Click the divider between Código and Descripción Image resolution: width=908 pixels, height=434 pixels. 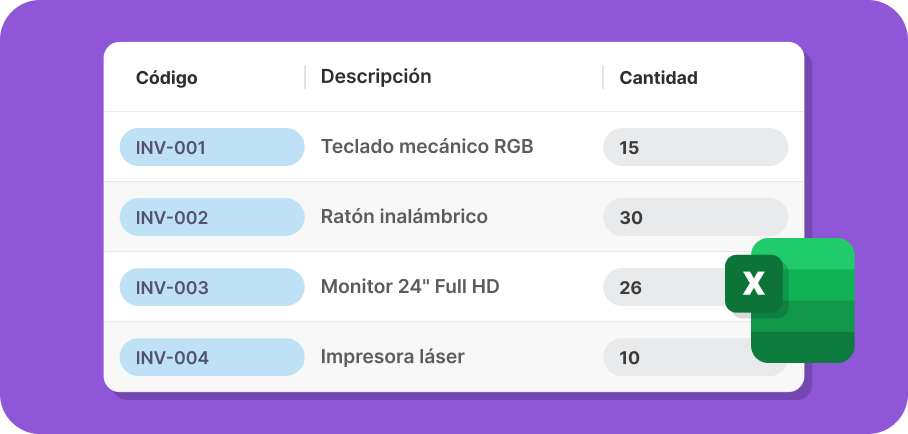click(305, 77)
